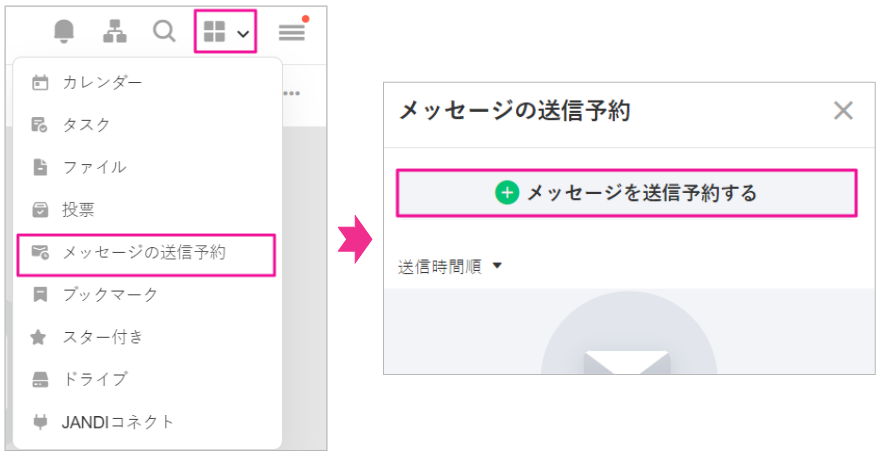Click the scheduled-message envelope icon in menu
The image size is (885, 458).
click(40, 252)
